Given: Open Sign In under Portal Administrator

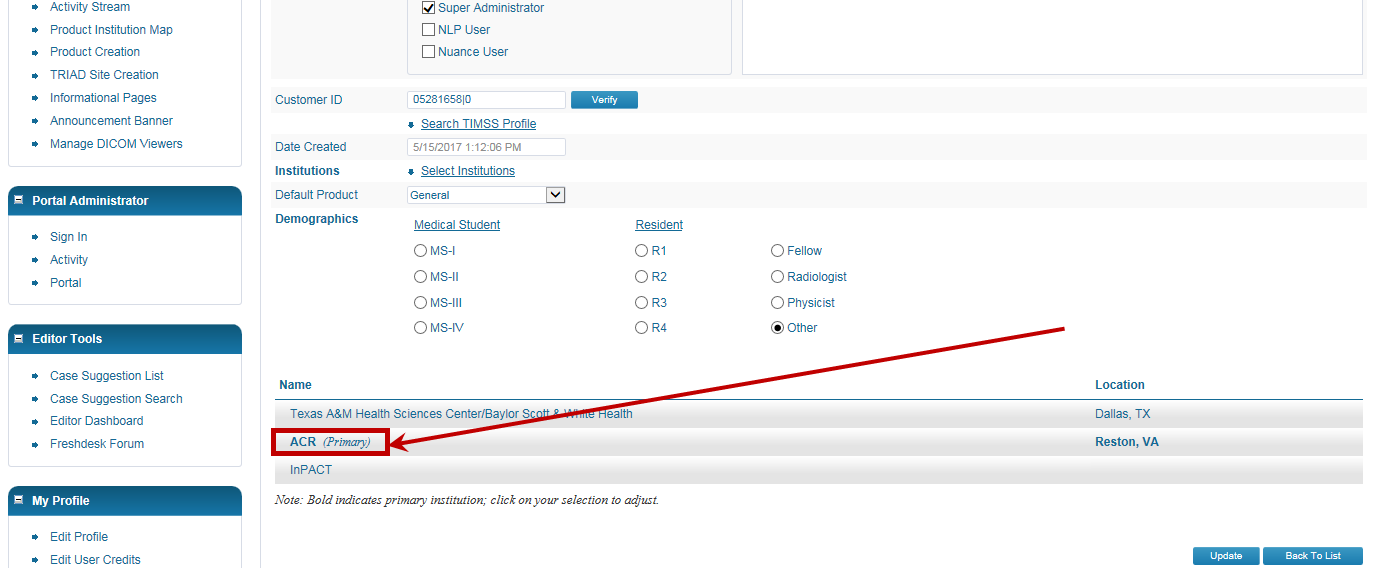Looking at the screenshot, I should point(68,237).
